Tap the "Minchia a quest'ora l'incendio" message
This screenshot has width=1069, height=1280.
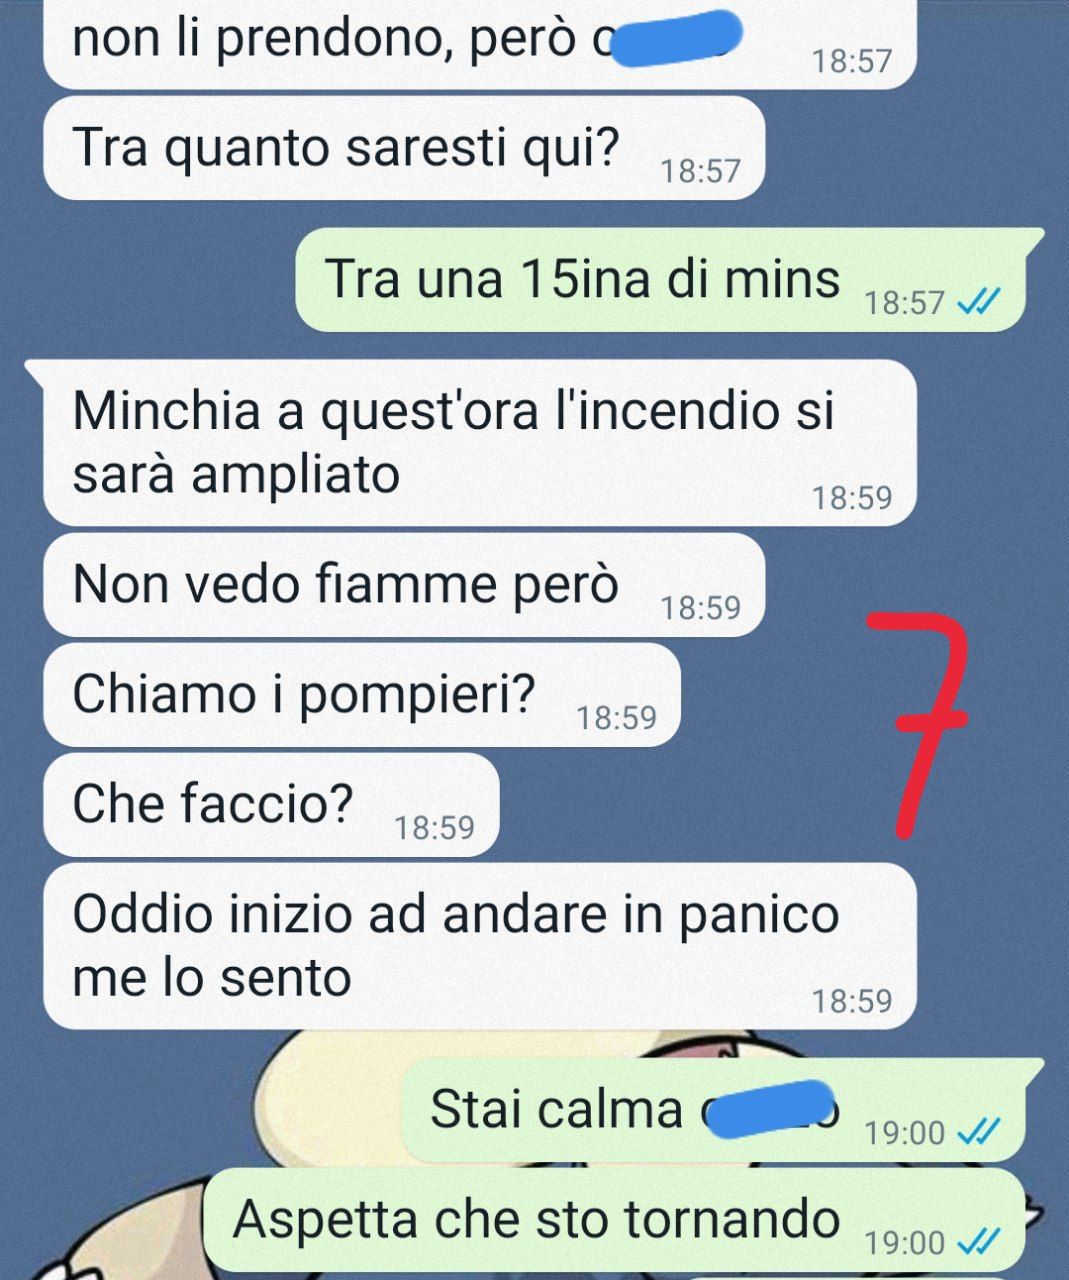click(480, 442)
